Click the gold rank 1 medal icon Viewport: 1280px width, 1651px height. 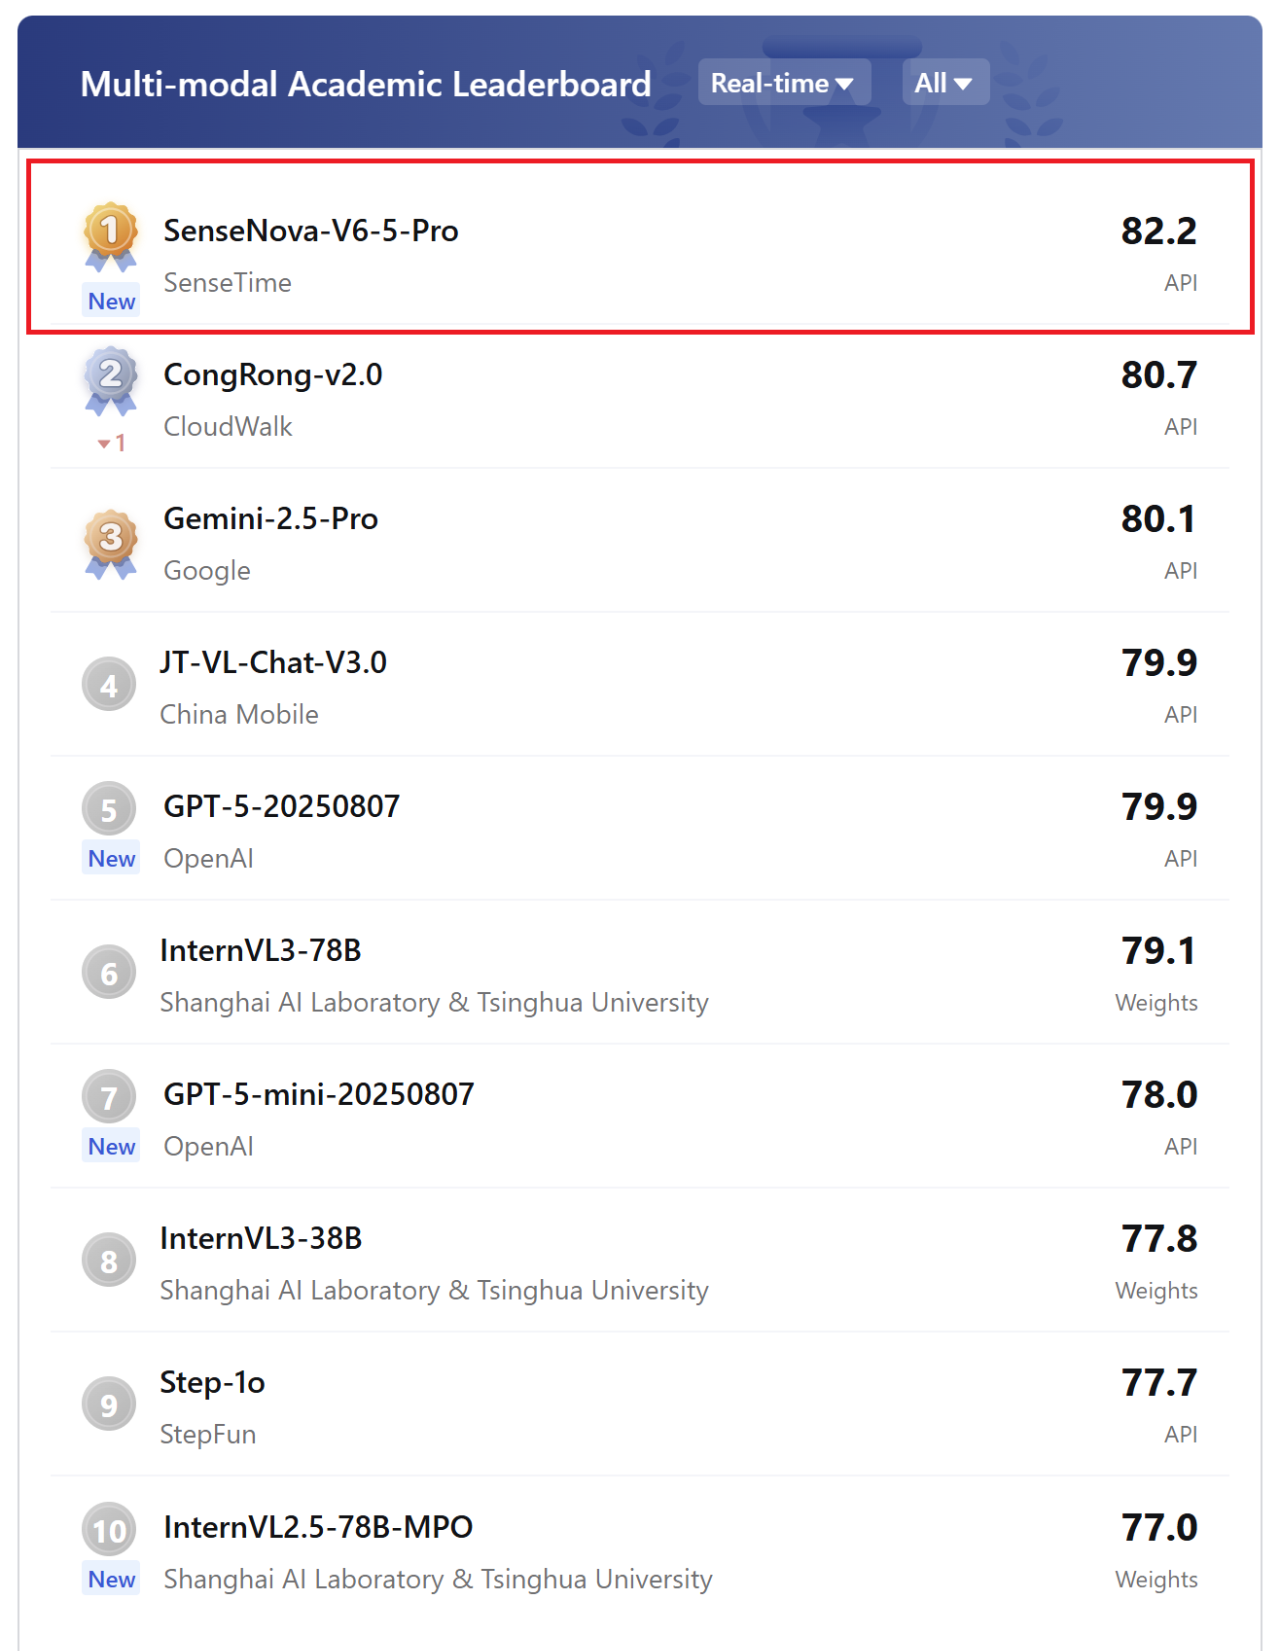110,238
